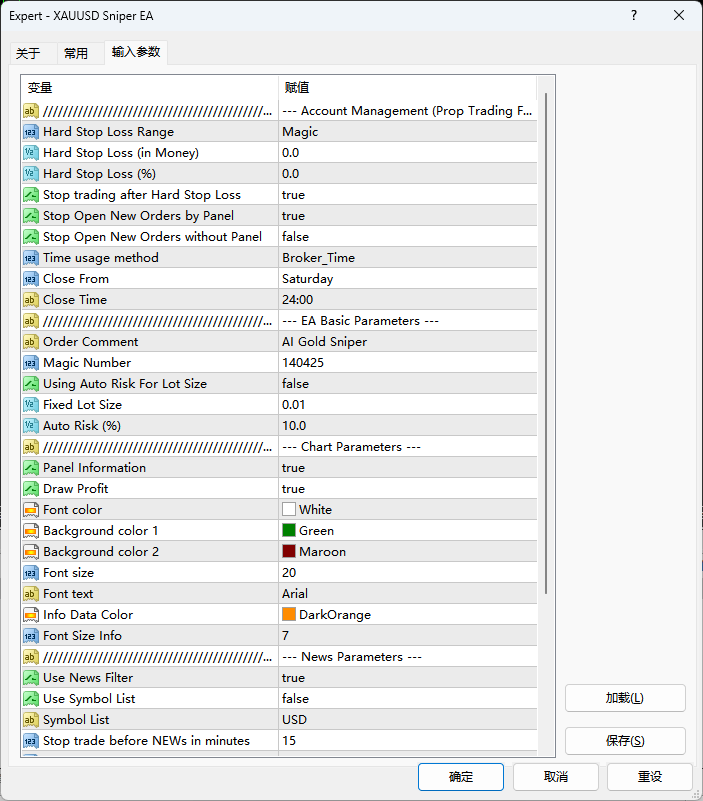Click the decimal icon beside Hard Stop Loss (in Money)
The height and width of the screenshot is (801, 703).
pos(31,153)
